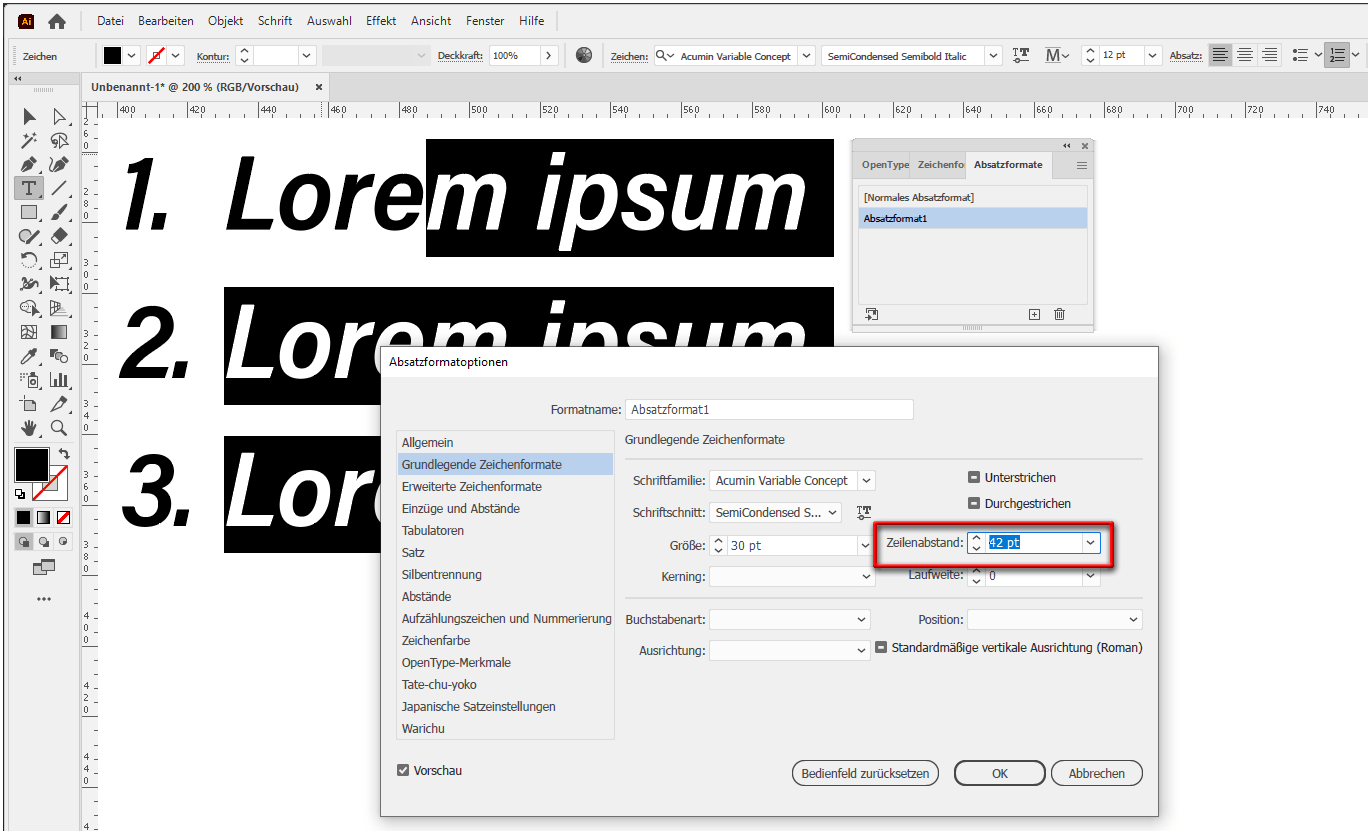Choose the Rectangle tool
This screenshot has width=1372, height=835.
pyautogui.click(x=29, y=212)
